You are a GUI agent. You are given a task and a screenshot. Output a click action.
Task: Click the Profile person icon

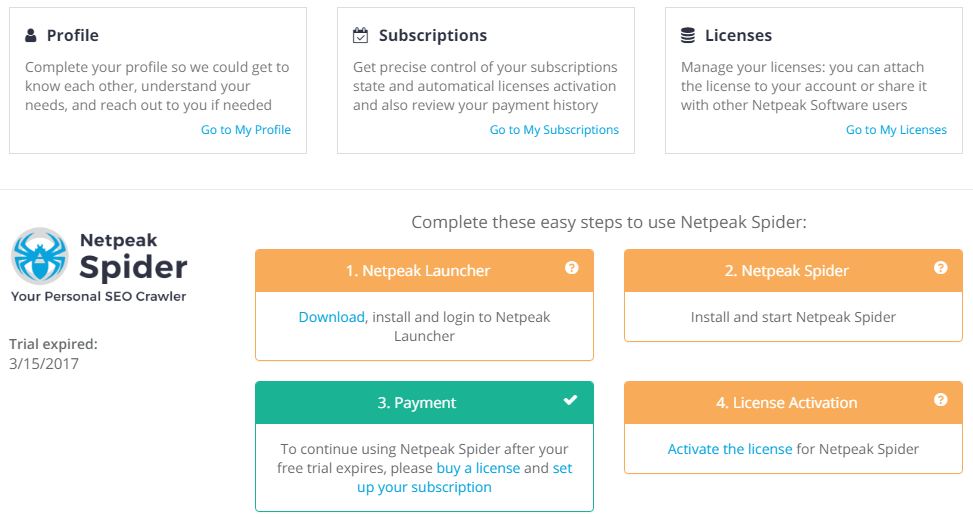[30, 35]
